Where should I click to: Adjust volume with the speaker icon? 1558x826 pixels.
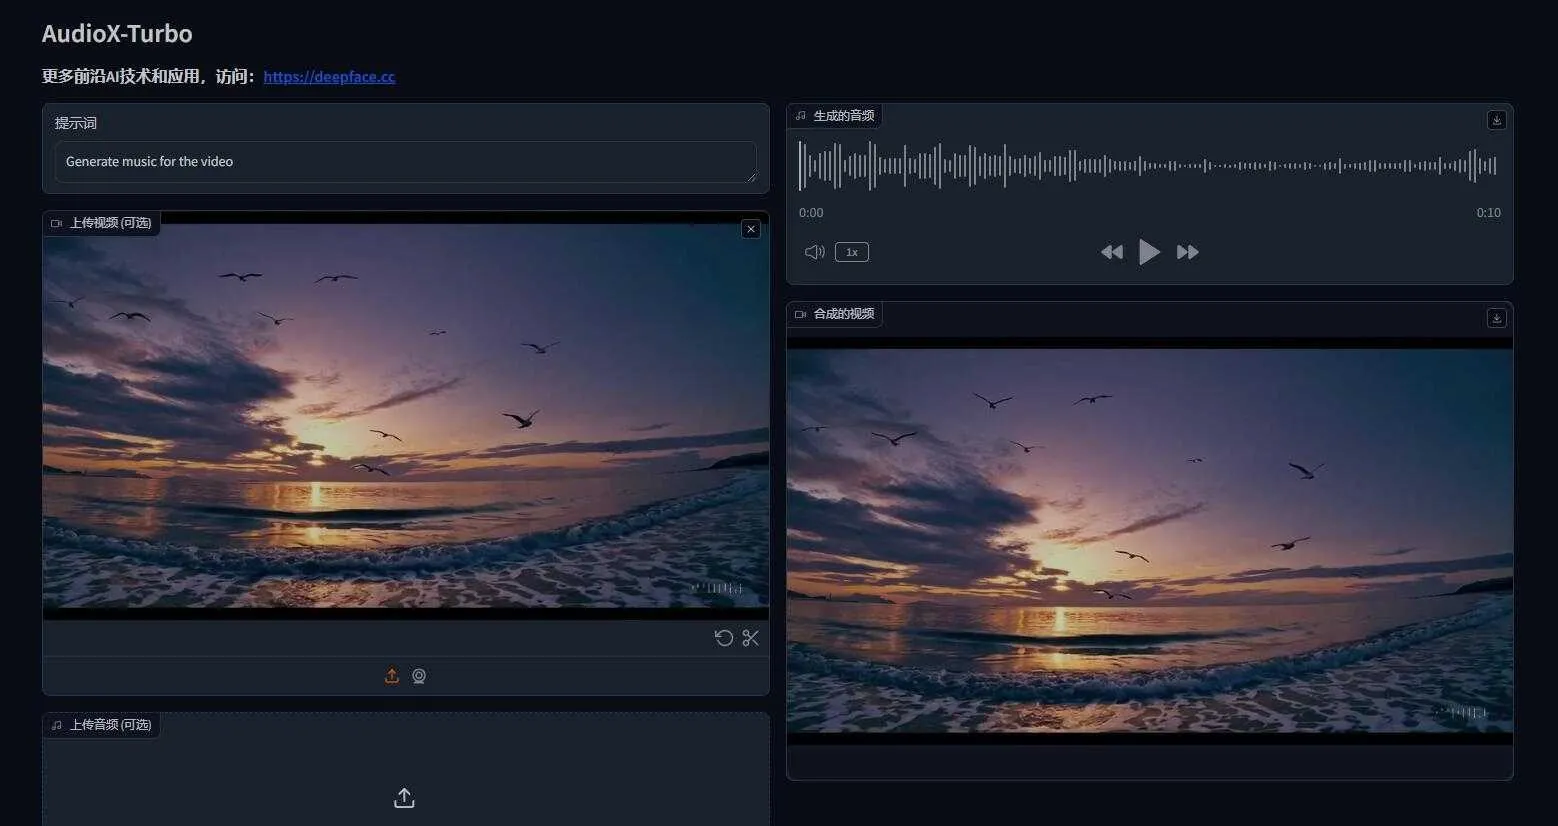(815, 252)
